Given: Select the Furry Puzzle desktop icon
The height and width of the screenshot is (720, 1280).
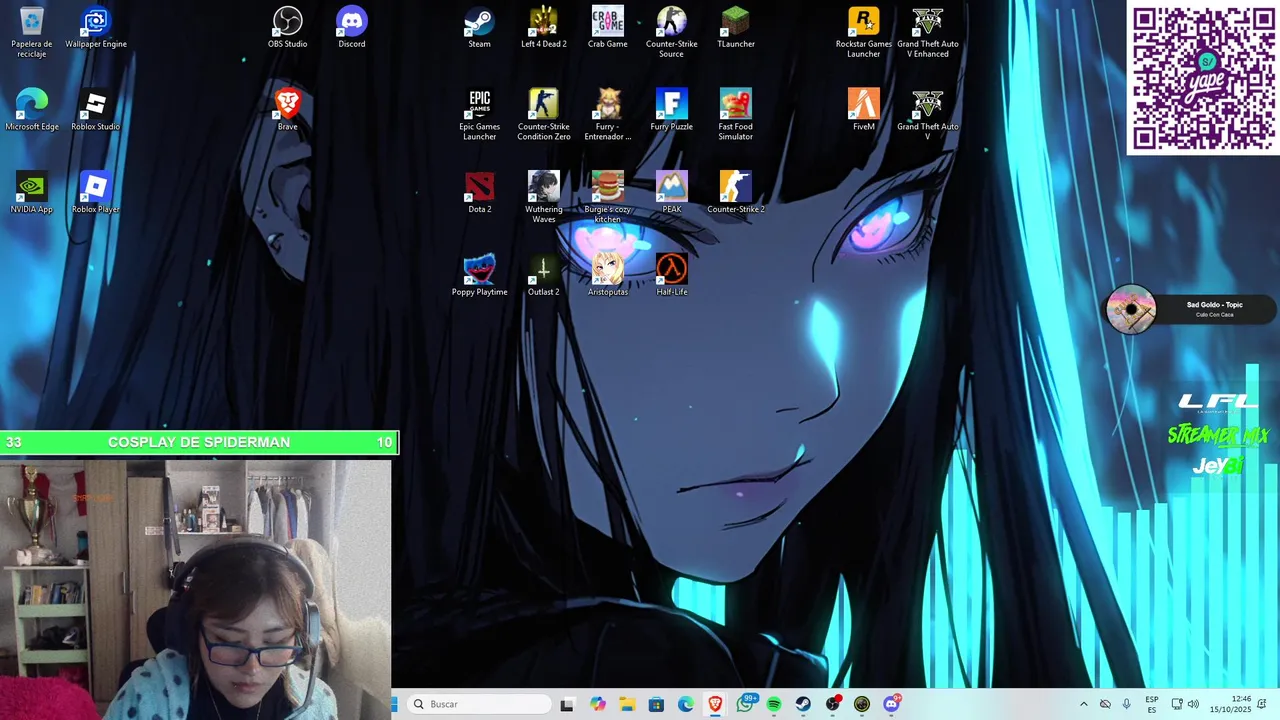Looking at the screenshot, I should pyautogui.click(x=672, y=110).
